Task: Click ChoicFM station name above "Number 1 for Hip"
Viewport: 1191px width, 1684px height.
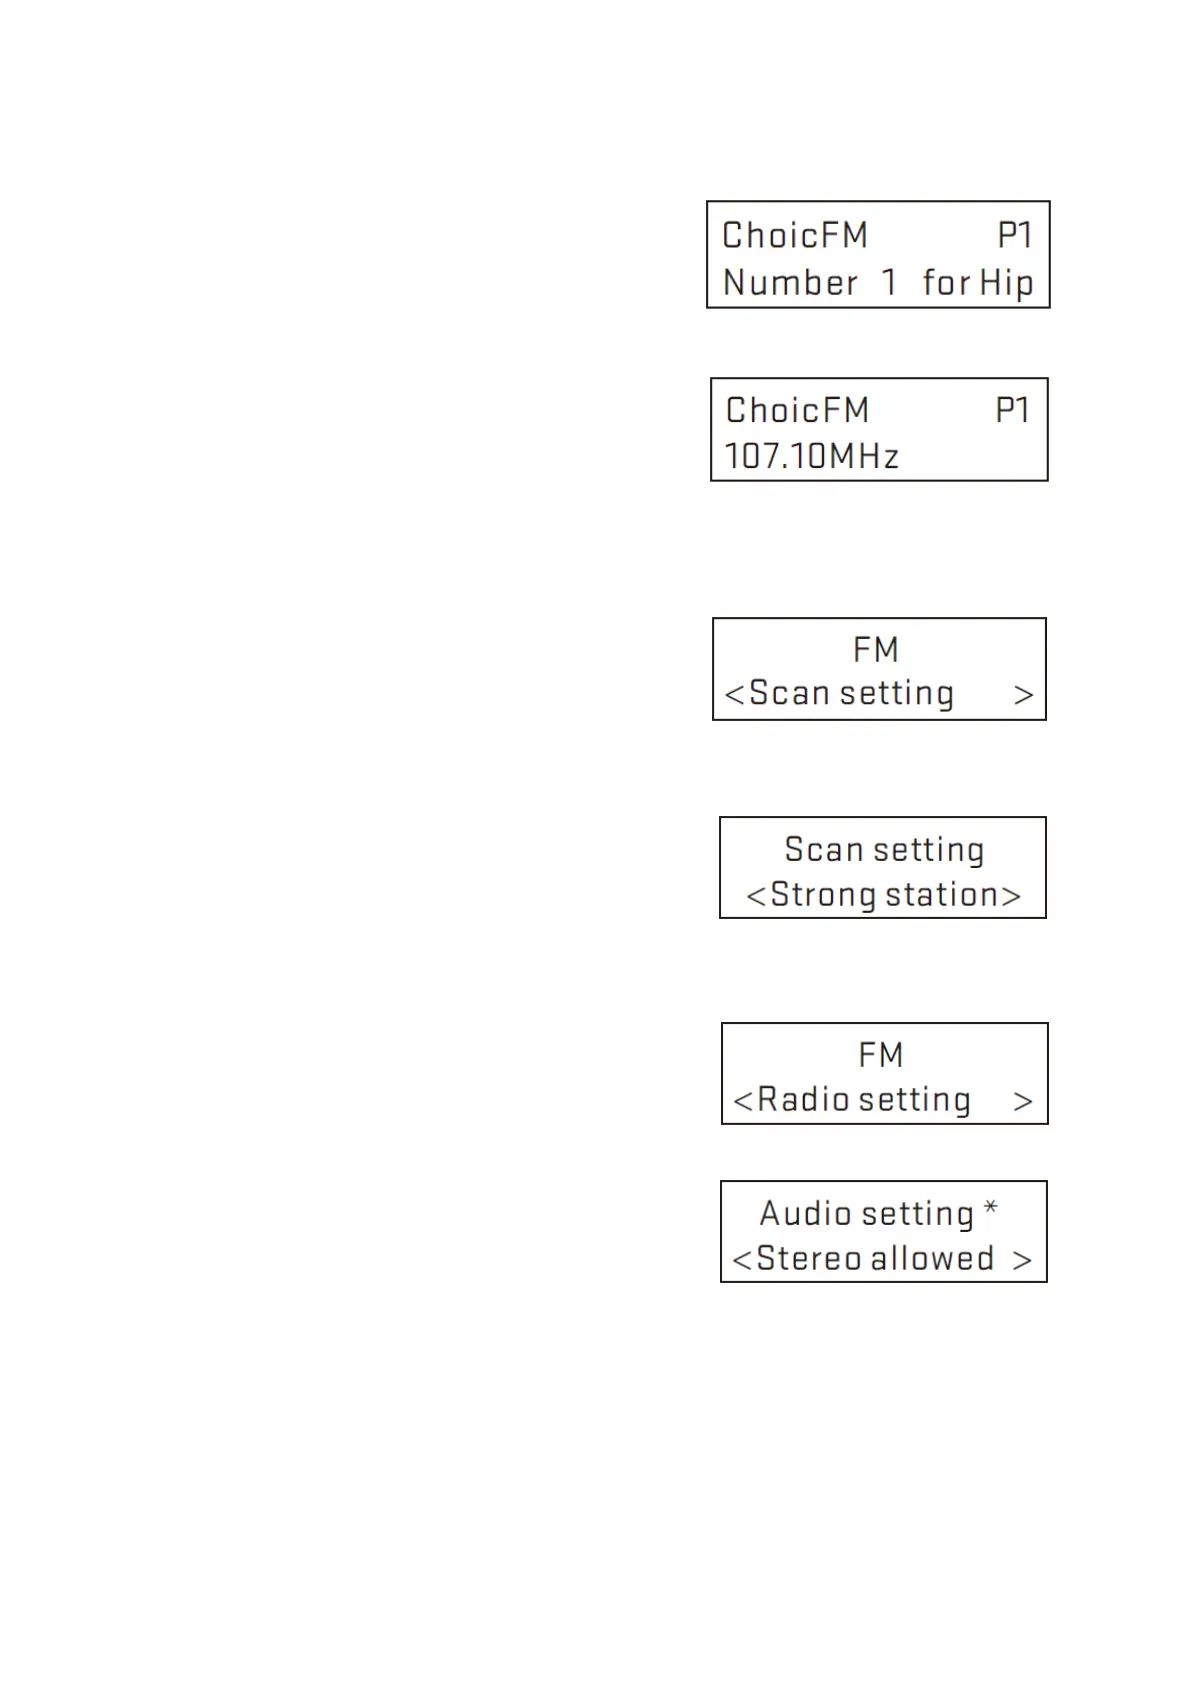Action: pos(795,235)
